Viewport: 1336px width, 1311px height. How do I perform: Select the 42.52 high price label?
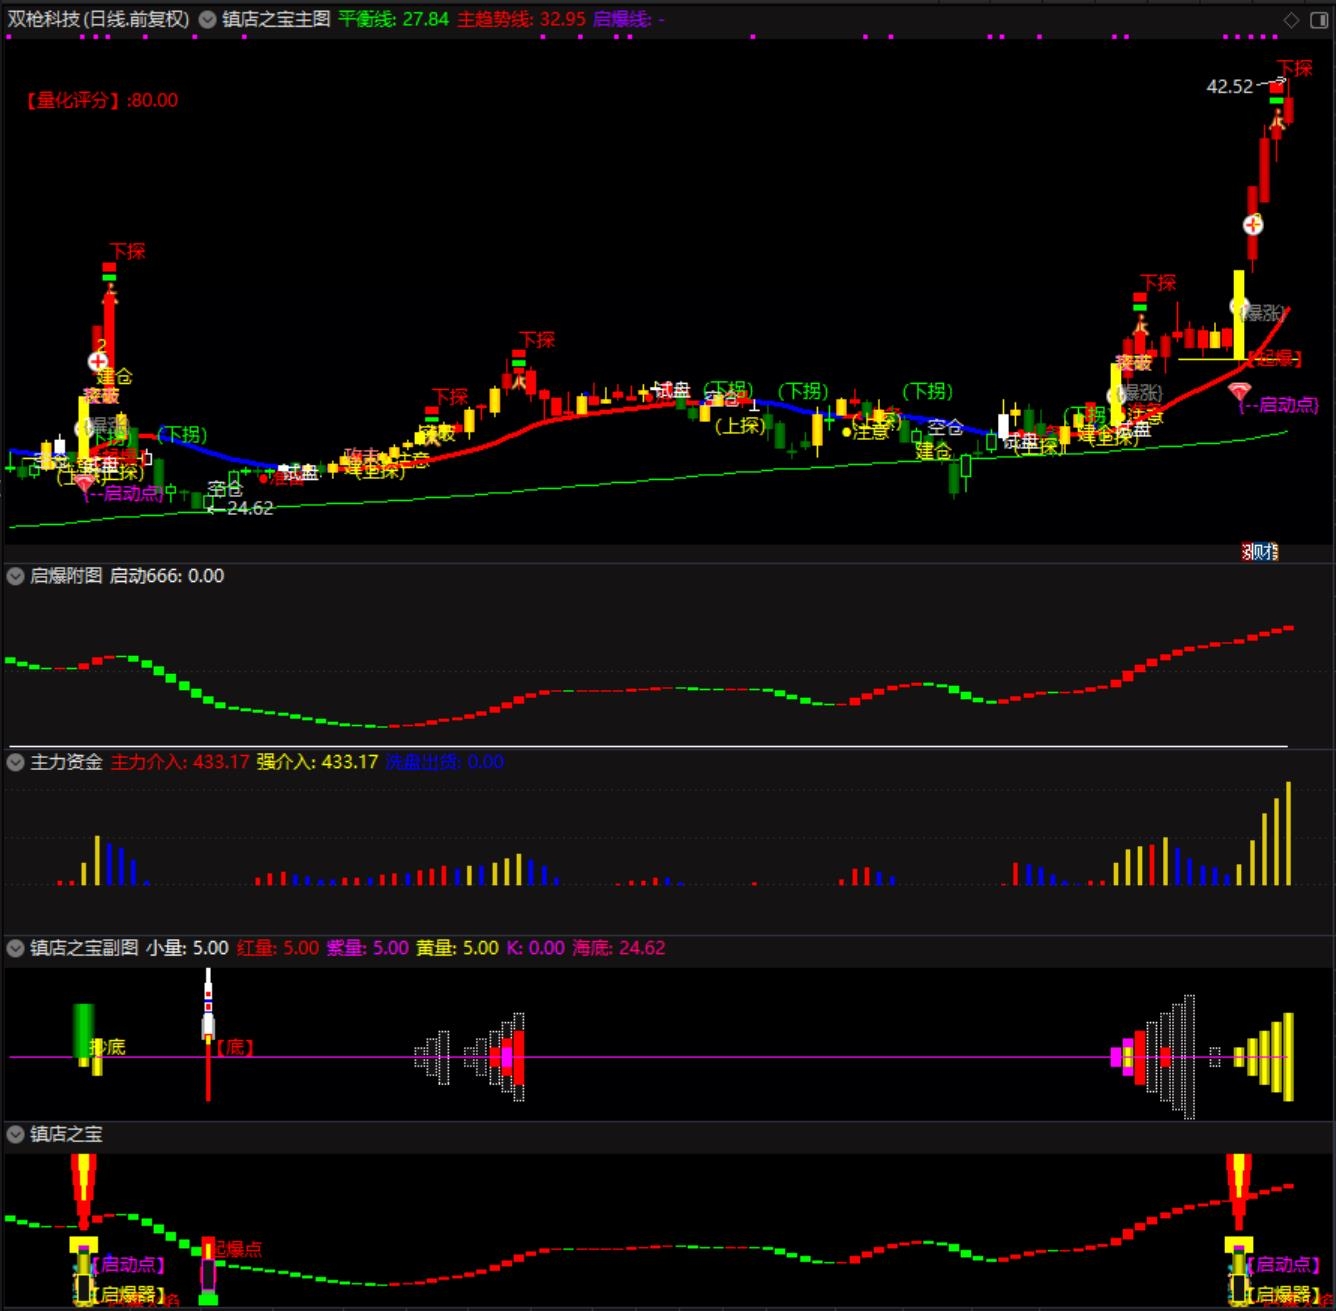[1229, 87]
